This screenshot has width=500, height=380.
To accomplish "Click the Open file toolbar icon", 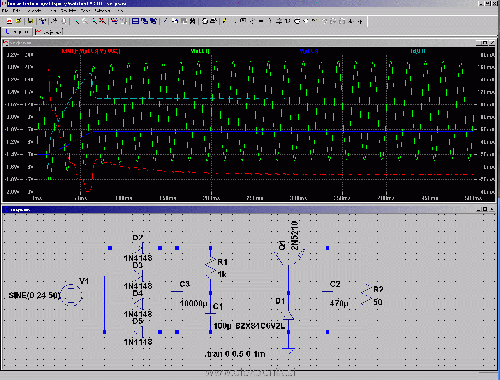I will click(18, 21).
